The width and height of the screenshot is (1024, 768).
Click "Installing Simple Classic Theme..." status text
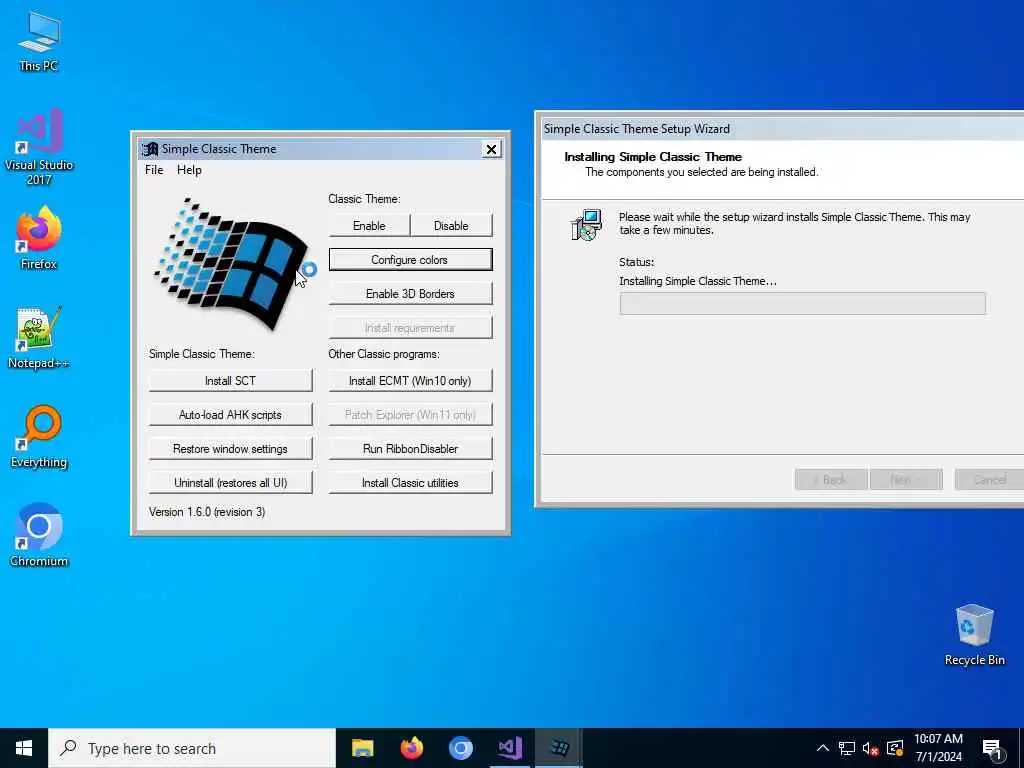[x=698, y=281]
